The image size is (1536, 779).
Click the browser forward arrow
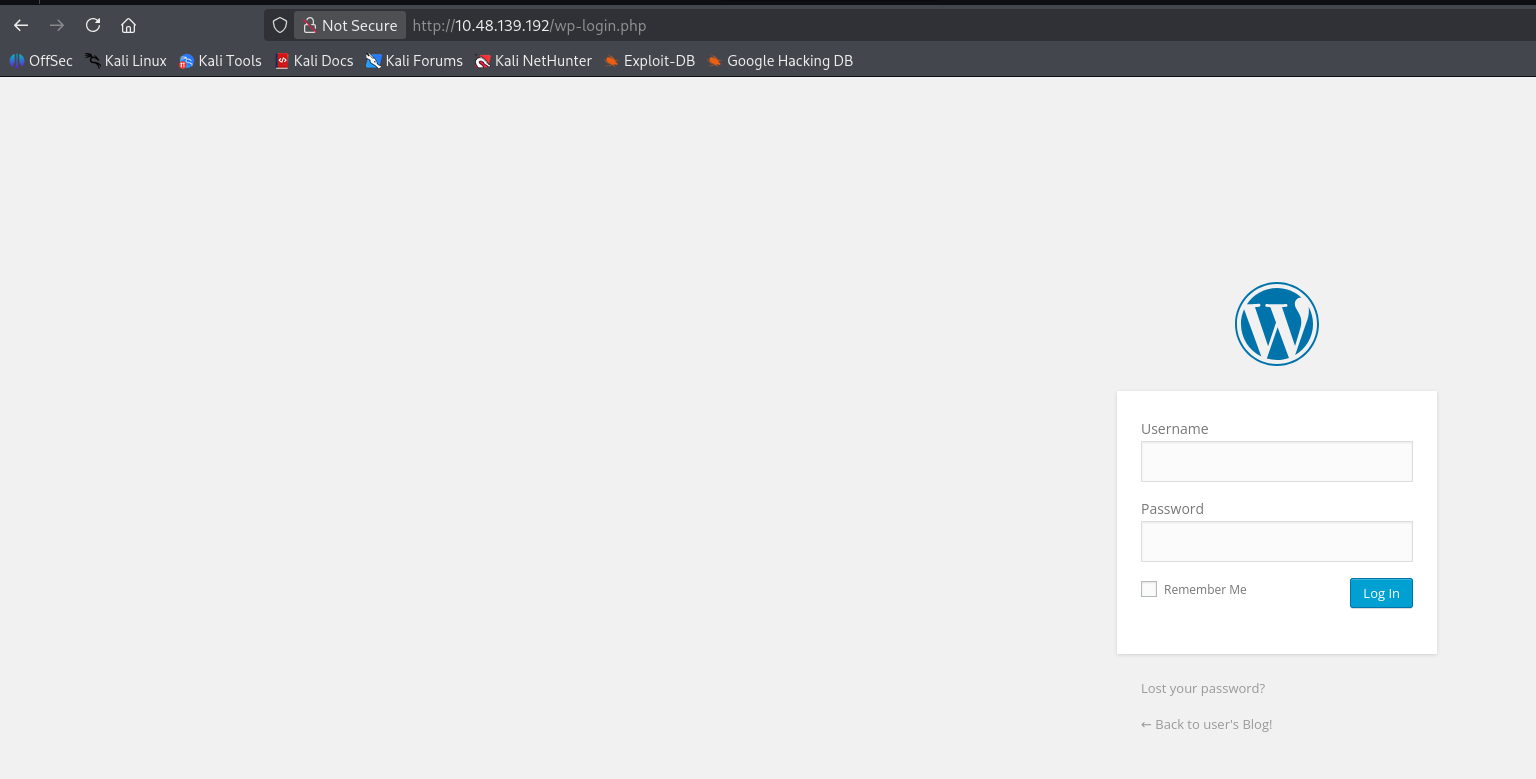click(x=57, y=25)
